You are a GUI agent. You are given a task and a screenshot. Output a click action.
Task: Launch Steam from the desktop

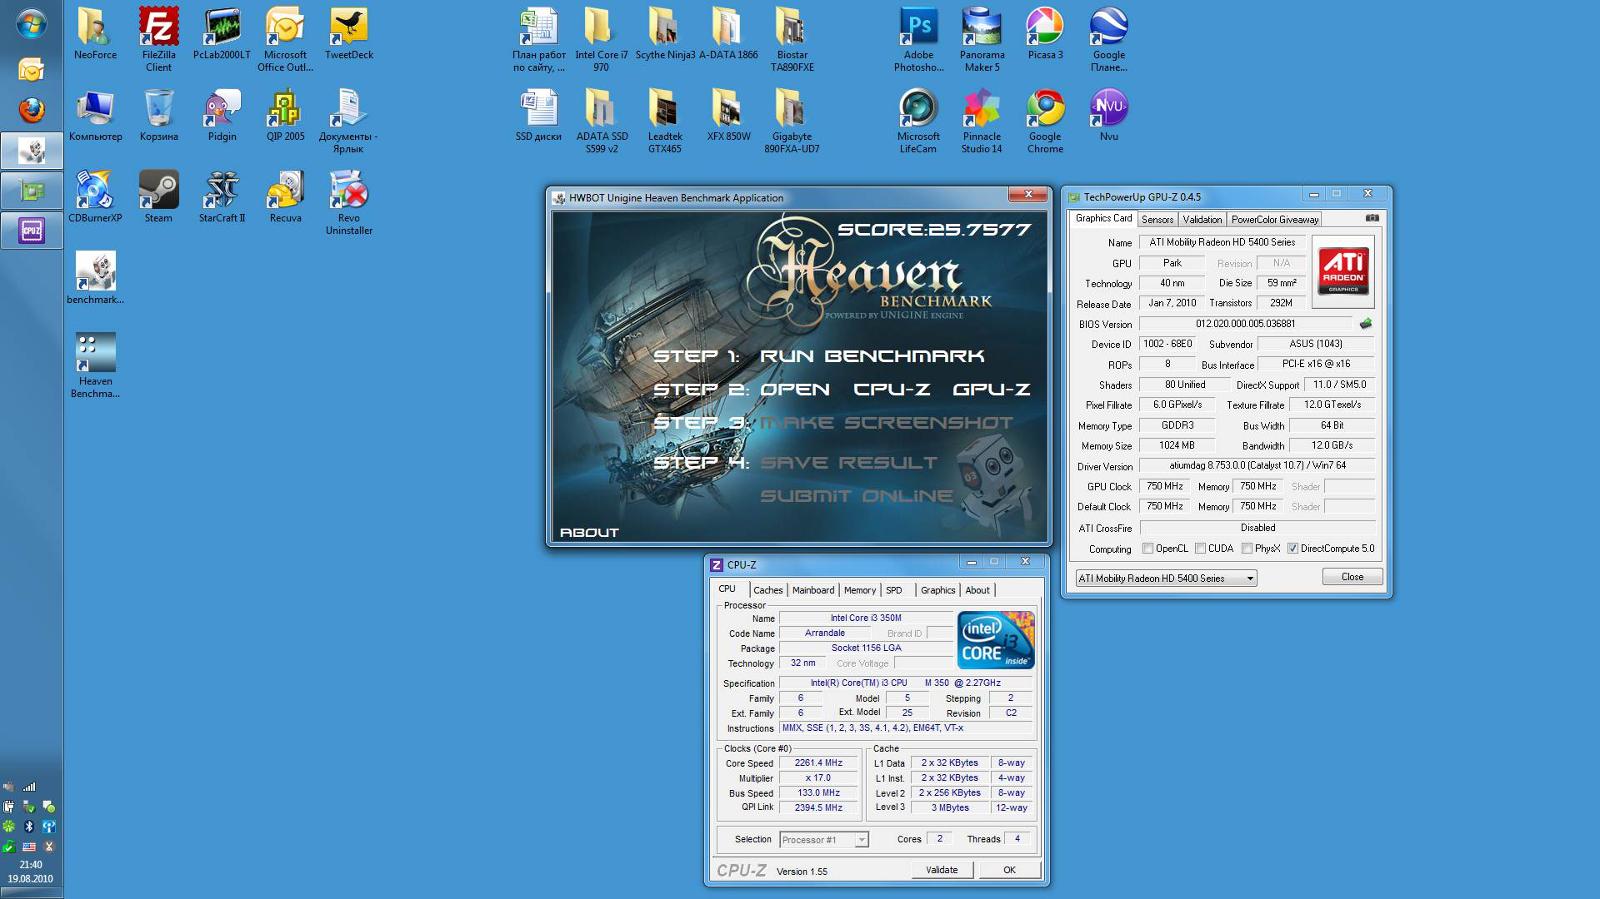click(158, 196)
